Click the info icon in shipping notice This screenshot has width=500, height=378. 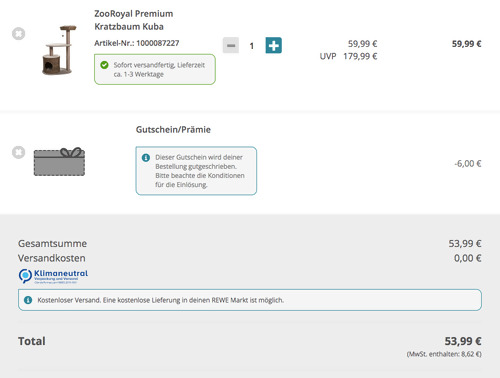tap(28, 300)
